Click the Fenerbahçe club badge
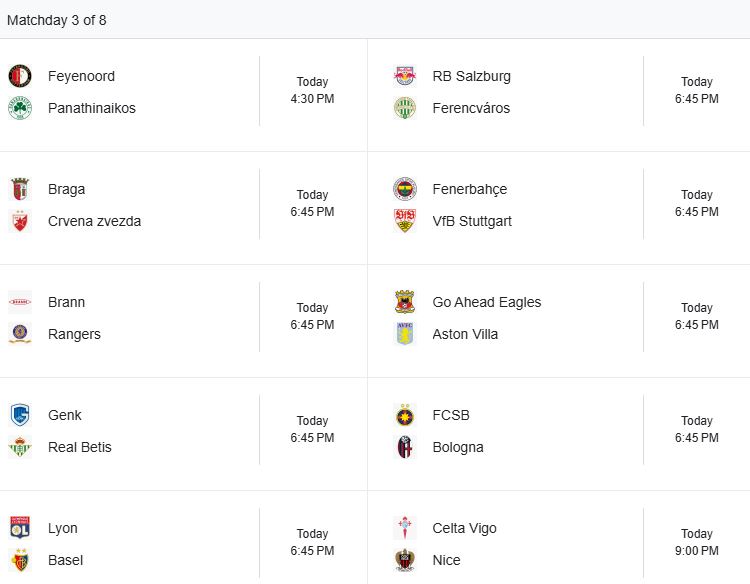 click(405, 189)
